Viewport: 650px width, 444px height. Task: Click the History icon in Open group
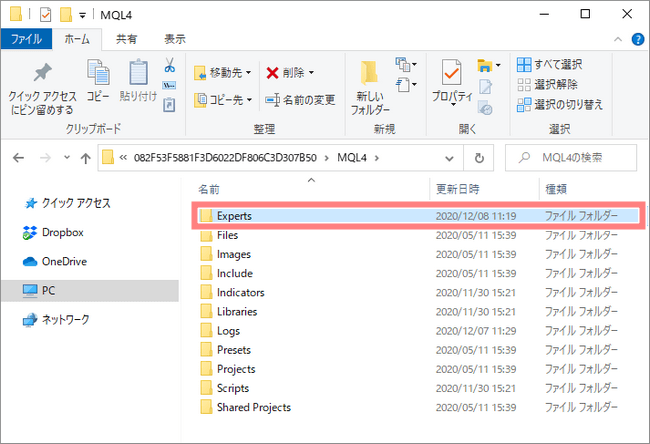coord(485,107)
